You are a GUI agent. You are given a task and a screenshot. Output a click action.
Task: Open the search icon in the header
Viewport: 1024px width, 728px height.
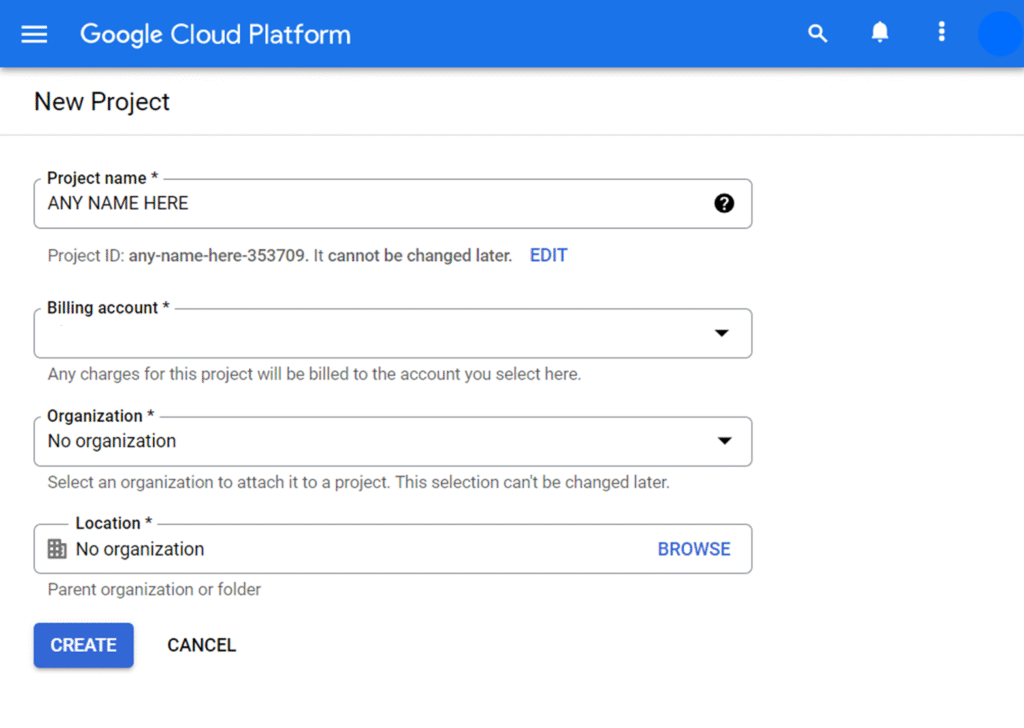(x=818, y=33)
